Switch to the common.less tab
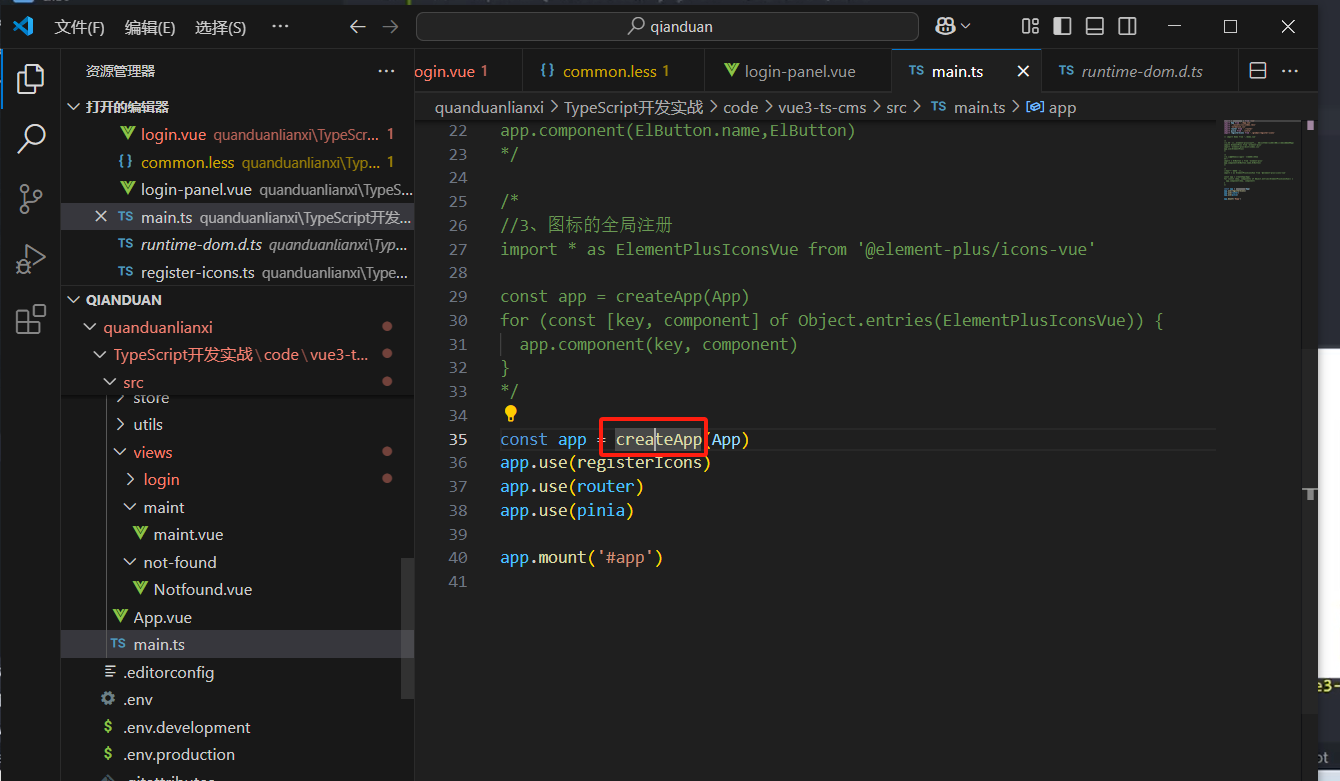This screenshot has width=1340, height=781. click(613, 71)
